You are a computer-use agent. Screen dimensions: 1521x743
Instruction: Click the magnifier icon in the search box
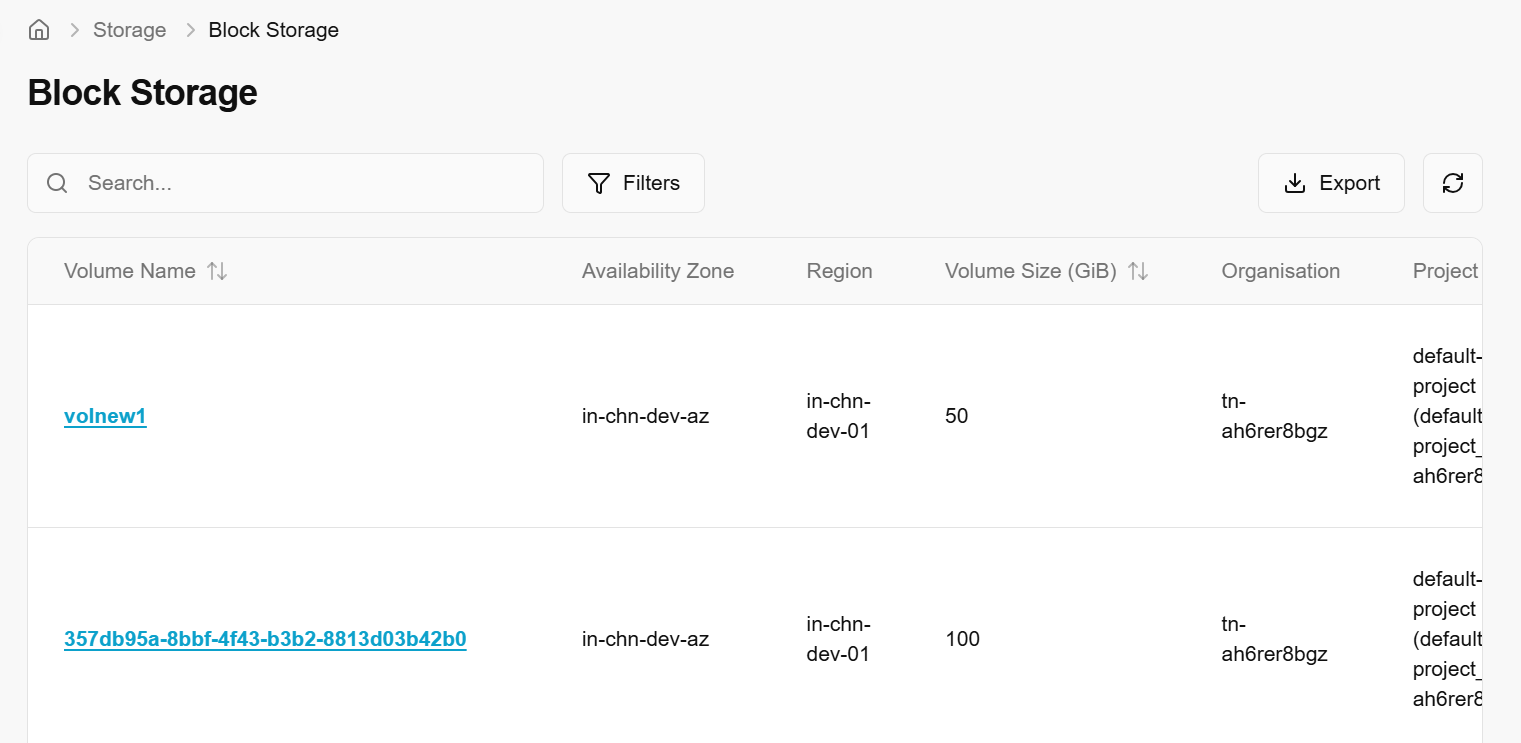coord(57,183)
